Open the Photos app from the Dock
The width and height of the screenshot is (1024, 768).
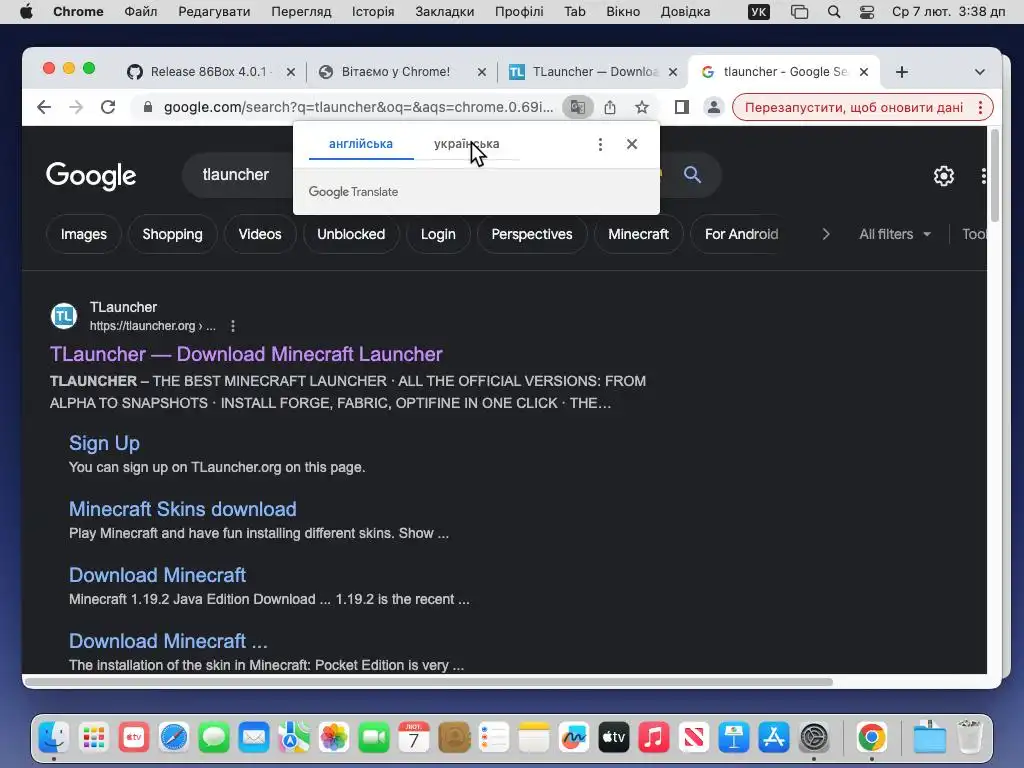coord(334,737)
